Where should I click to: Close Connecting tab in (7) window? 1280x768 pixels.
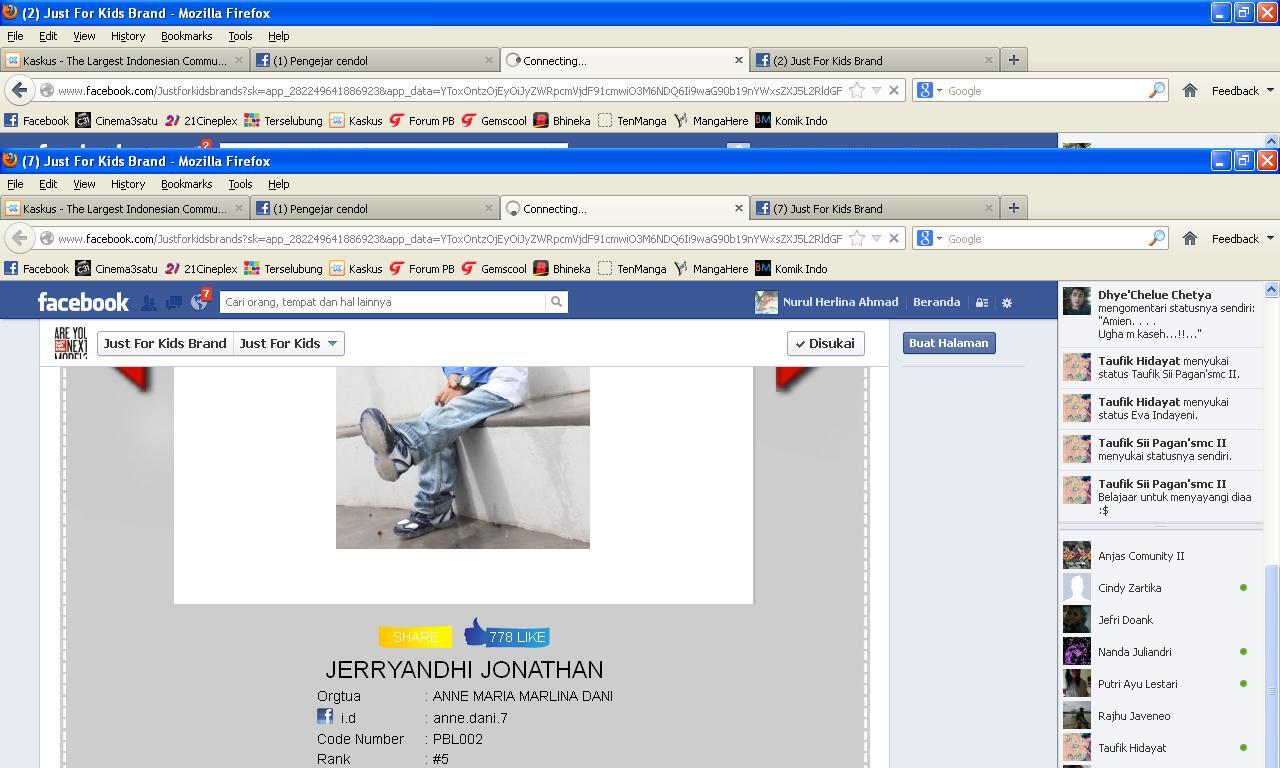click(x=739, y=208)
